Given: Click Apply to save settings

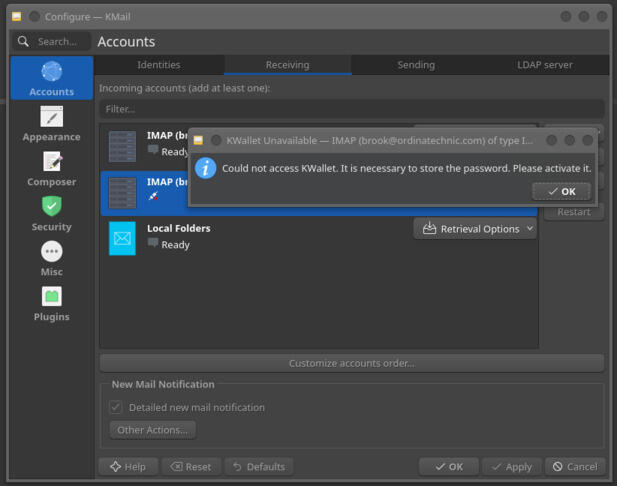Looking at the screenshot, I should pyautogui.click(x=512, y=467).
